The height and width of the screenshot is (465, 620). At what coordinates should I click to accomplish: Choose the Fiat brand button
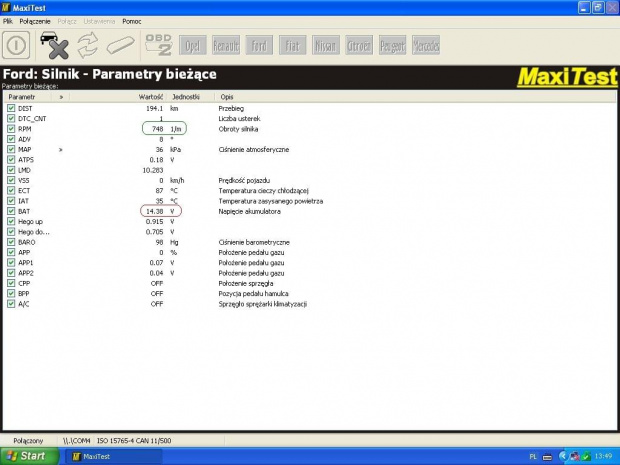(292, 45)
